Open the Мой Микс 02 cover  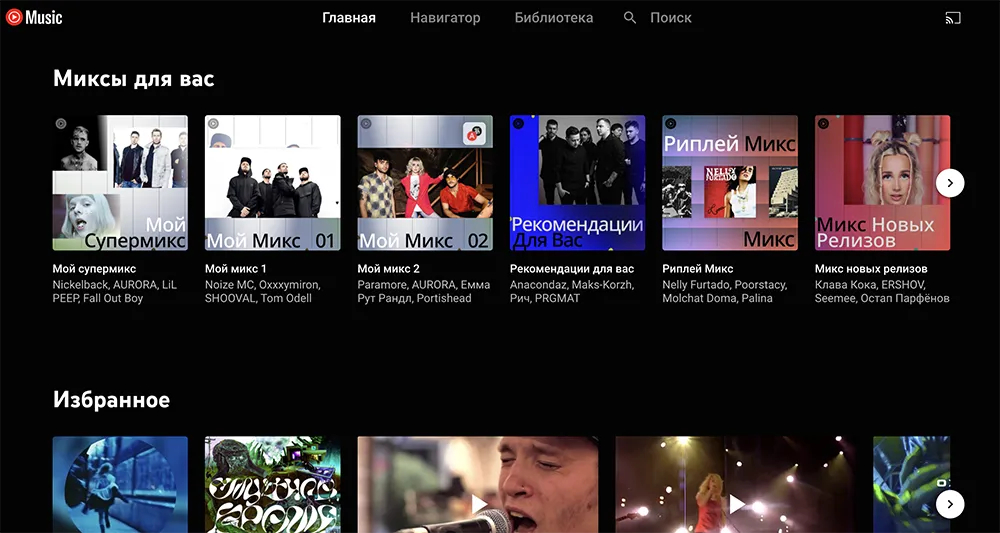click(425, 183)
